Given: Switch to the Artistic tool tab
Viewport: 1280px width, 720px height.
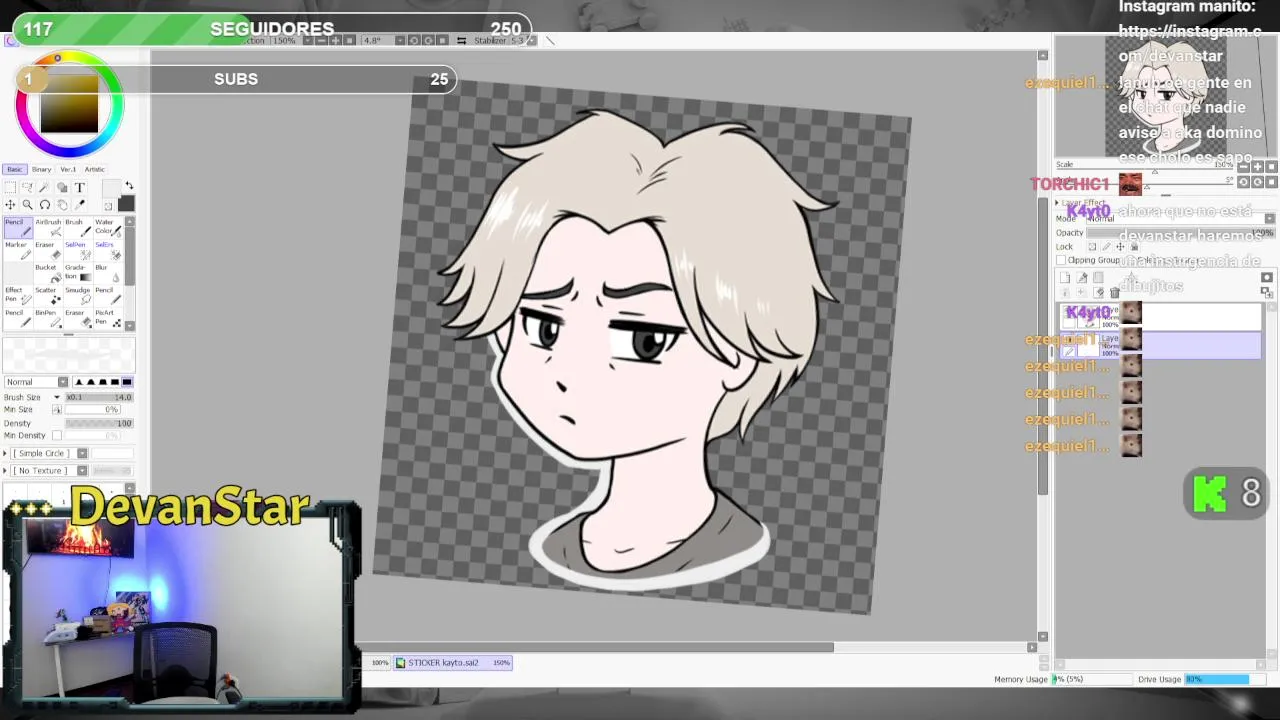Looking at the screenshot, I should point(94,169).
